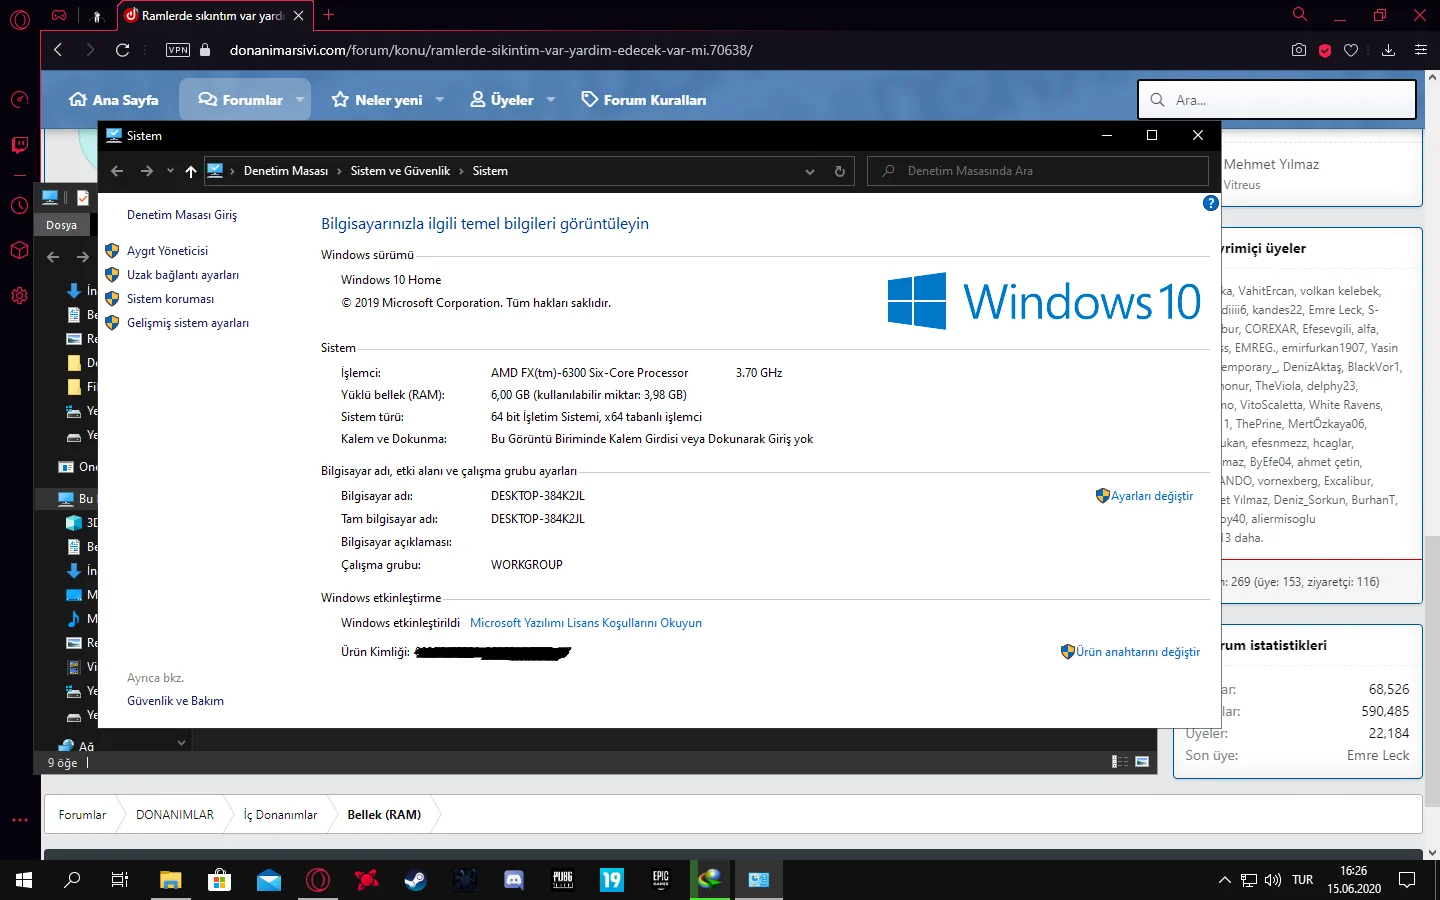Go to Ana Sayfa on forum
Image resolution: width=1440 pixels, height=900 pixels.
pos(113,100)
